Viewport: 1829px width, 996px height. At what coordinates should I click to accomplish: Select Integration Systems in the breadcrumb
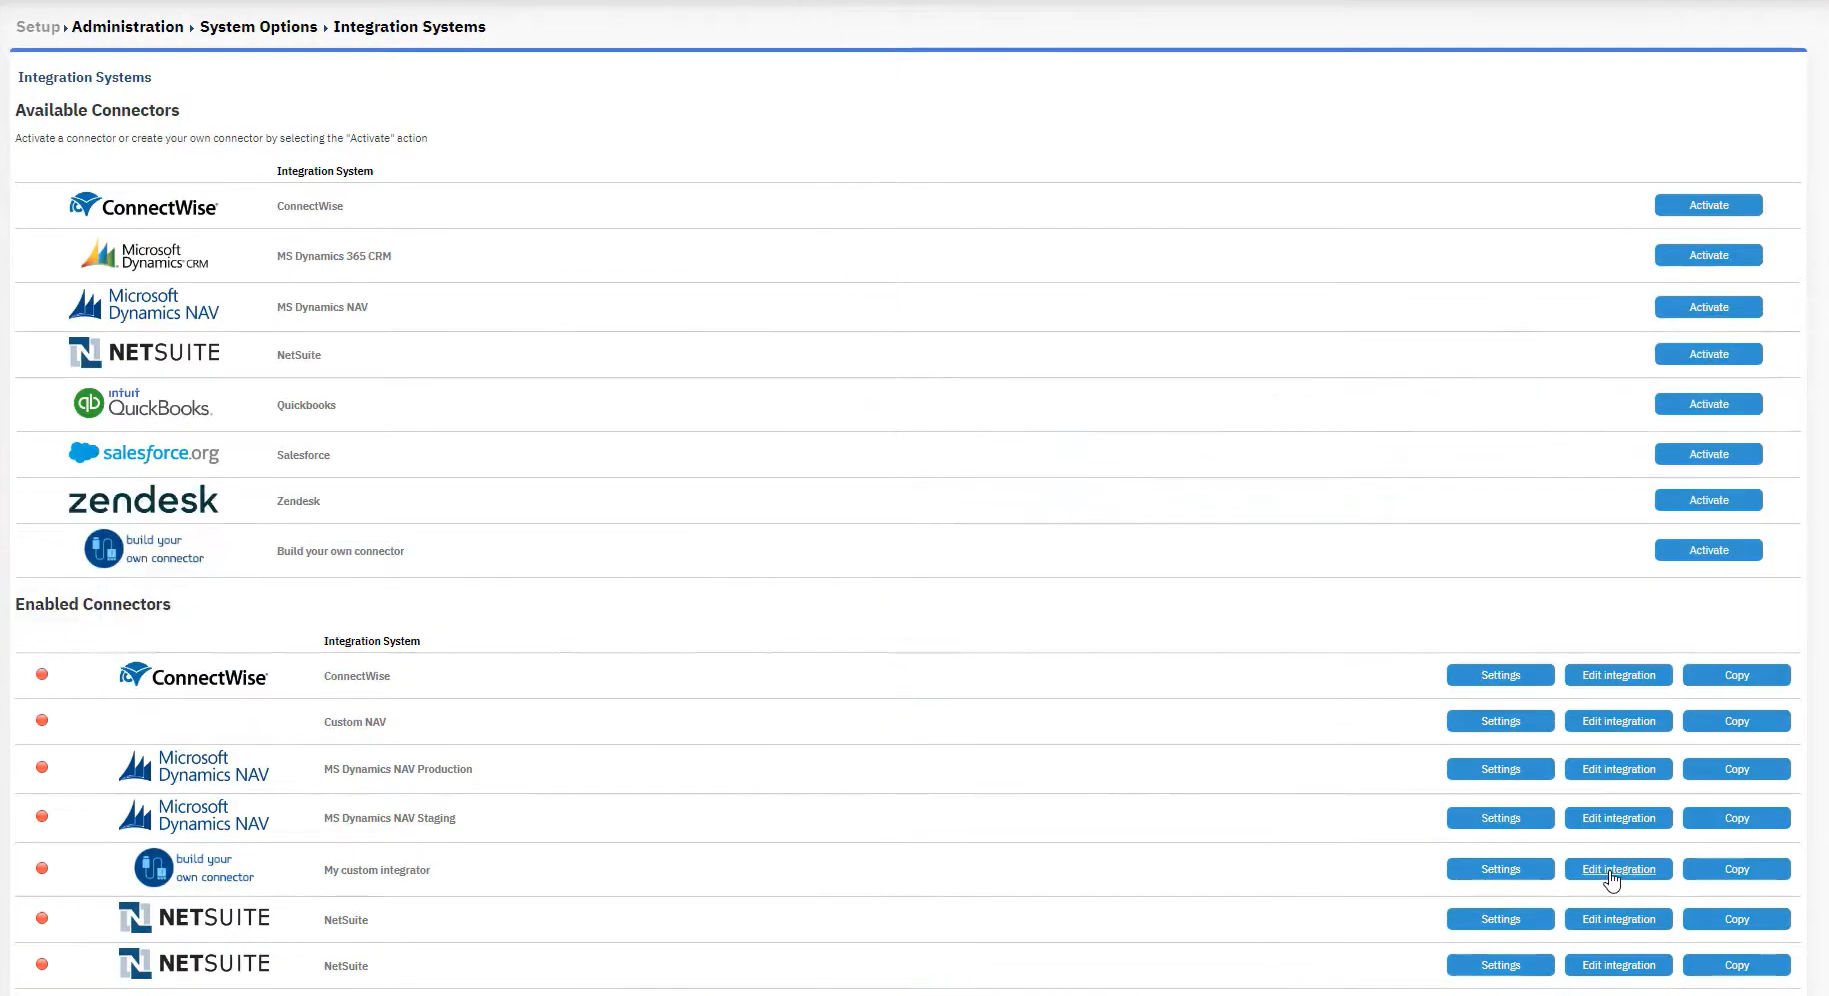point(410,27)
